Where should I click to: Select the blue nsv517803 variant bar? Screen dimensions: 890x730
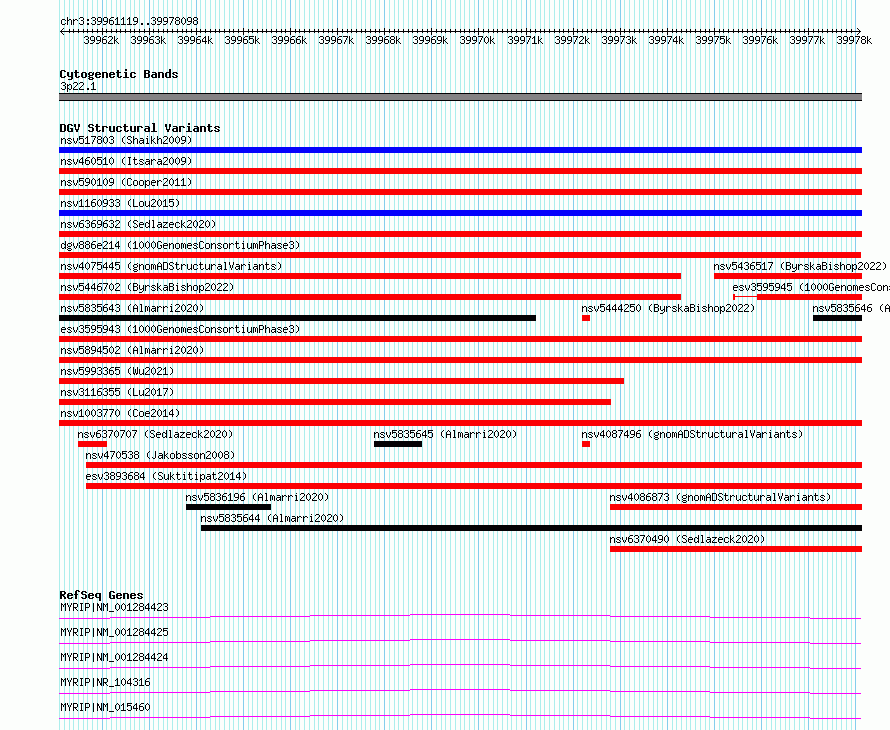[460, 150]
